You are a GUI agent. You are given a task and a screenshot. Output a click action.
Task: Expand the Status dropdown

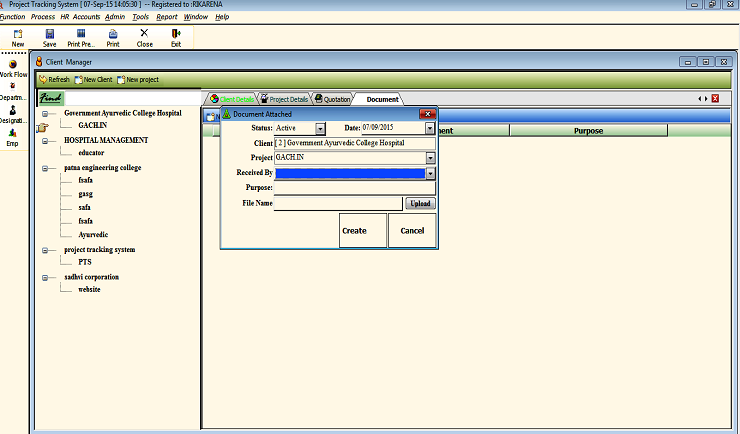coord(320,128)
